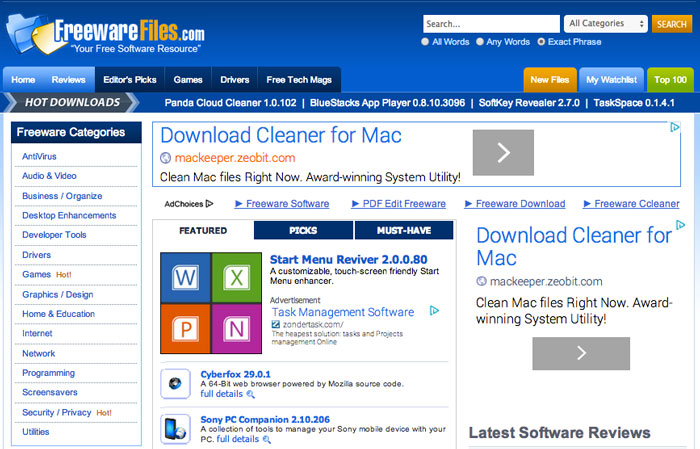Open Free Tech Mags in nav bar
This screenshot has height=449, width=700.
tap(299, 80)
